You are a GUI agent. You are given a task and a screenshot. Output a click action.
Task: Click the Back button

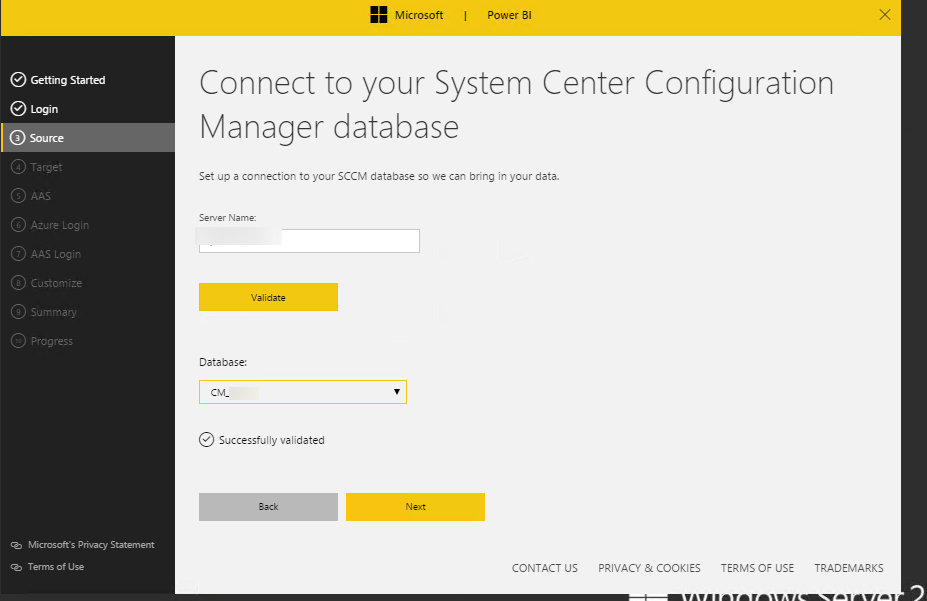pos(268,507)
